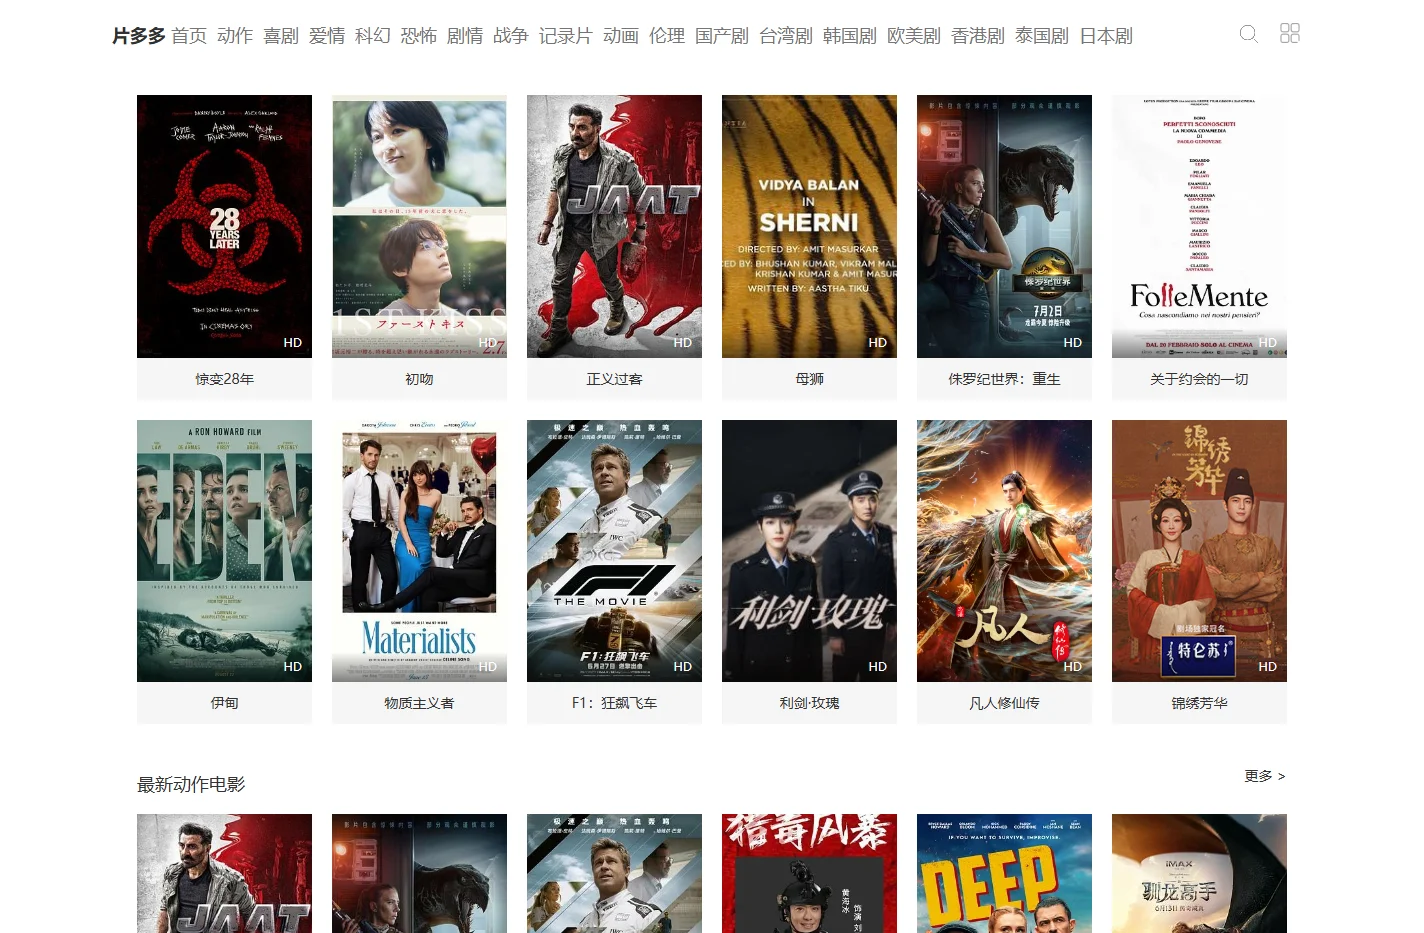
Task: Click the 关于约会的一切 title link
Action: coord(1199,379)
